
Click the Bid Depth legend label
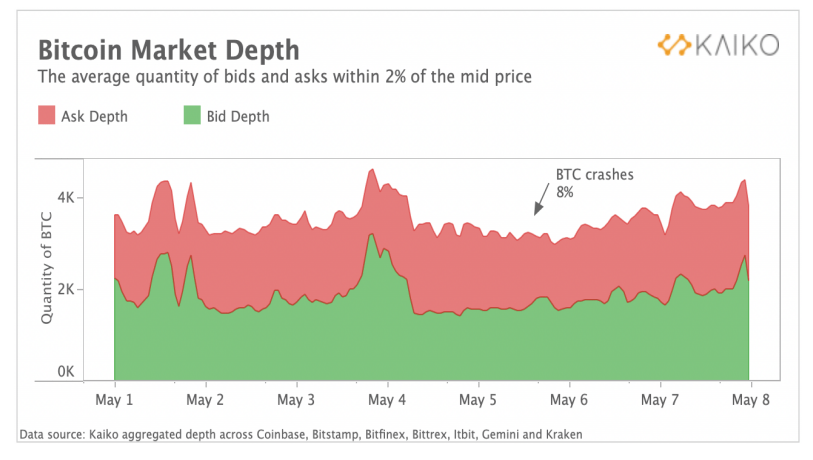tap(238, 116)
